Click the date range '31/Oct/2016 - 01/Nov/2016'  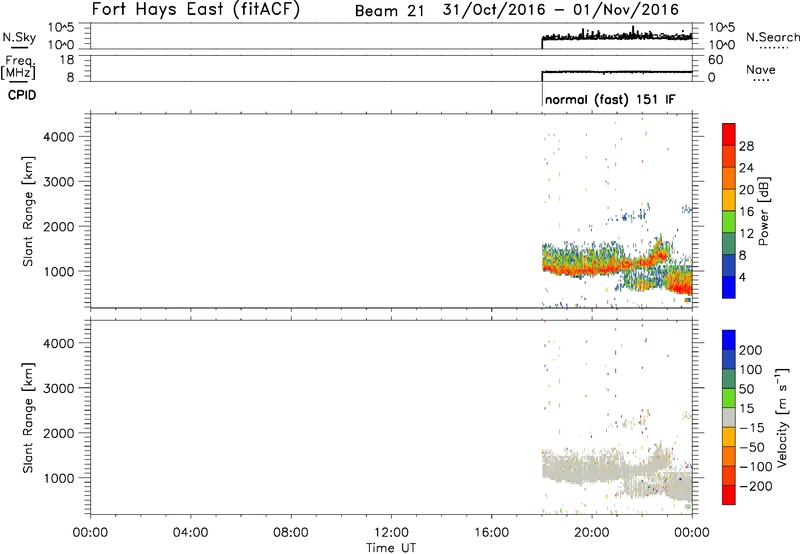point(561,10)
